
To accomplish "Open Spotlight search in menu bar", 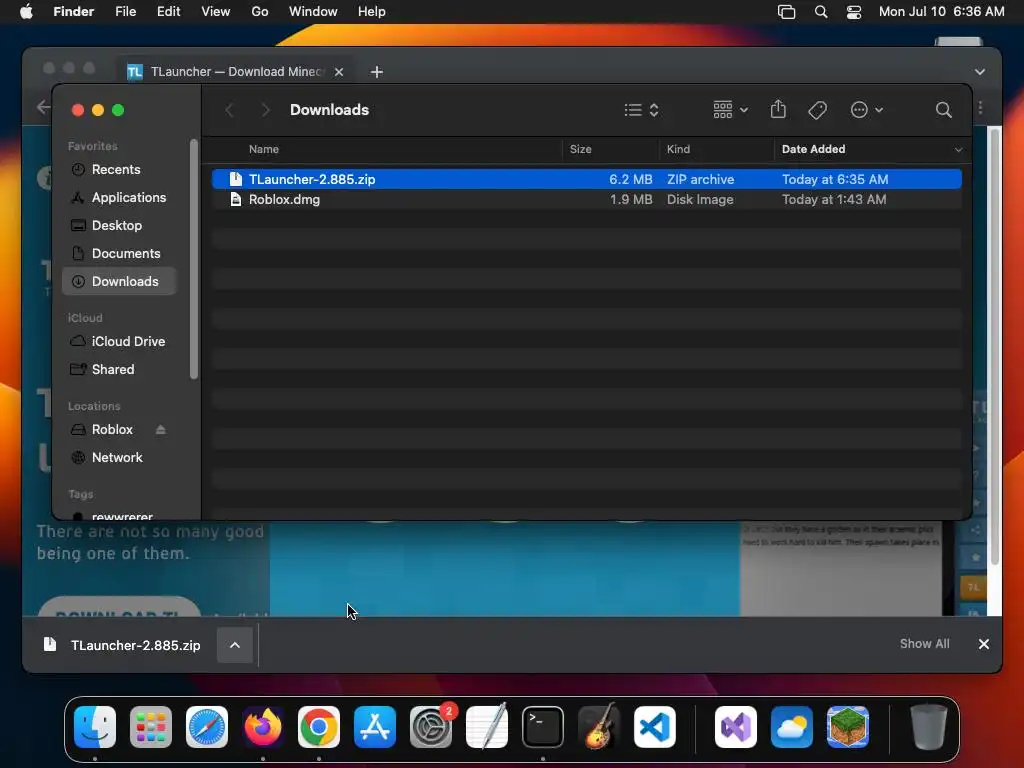I will tap(821, 12).
